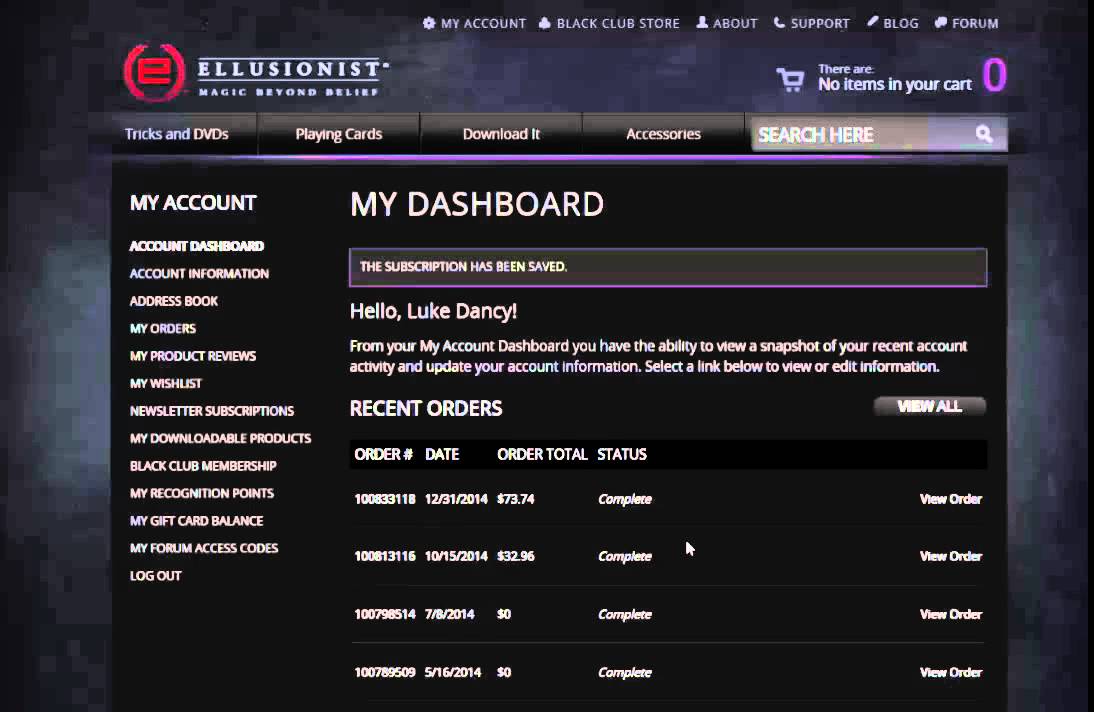View Order for order 100789509
The height and width of the screenshot is (712, 1094).
[950, 672]
